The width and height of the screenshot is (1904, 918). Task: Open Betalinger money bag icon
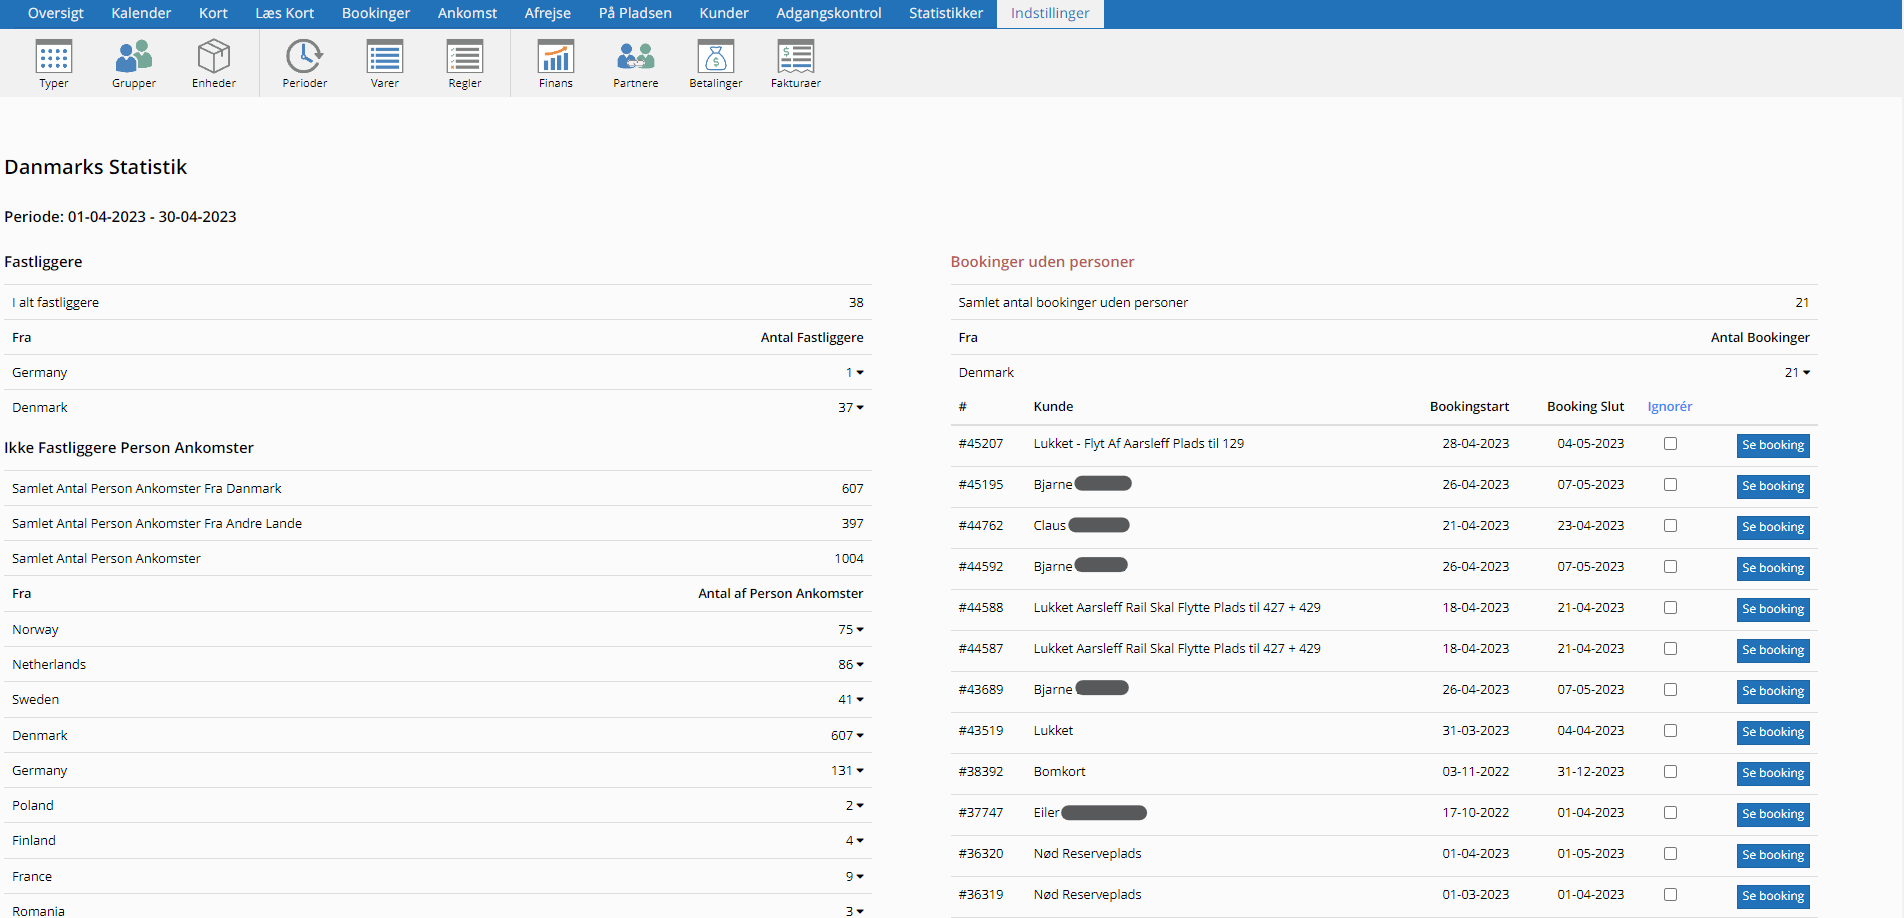(x=716, y=58)
